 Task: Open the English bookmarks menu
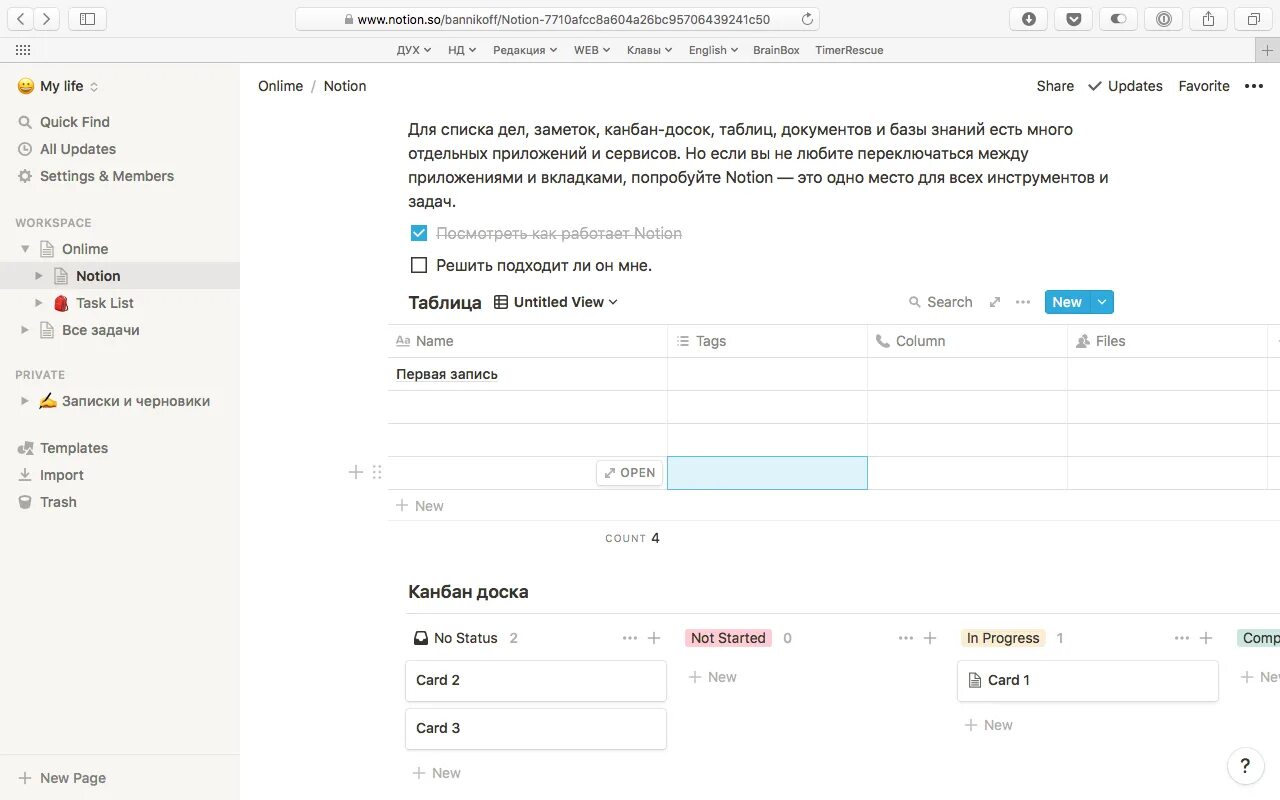[713, 50]
